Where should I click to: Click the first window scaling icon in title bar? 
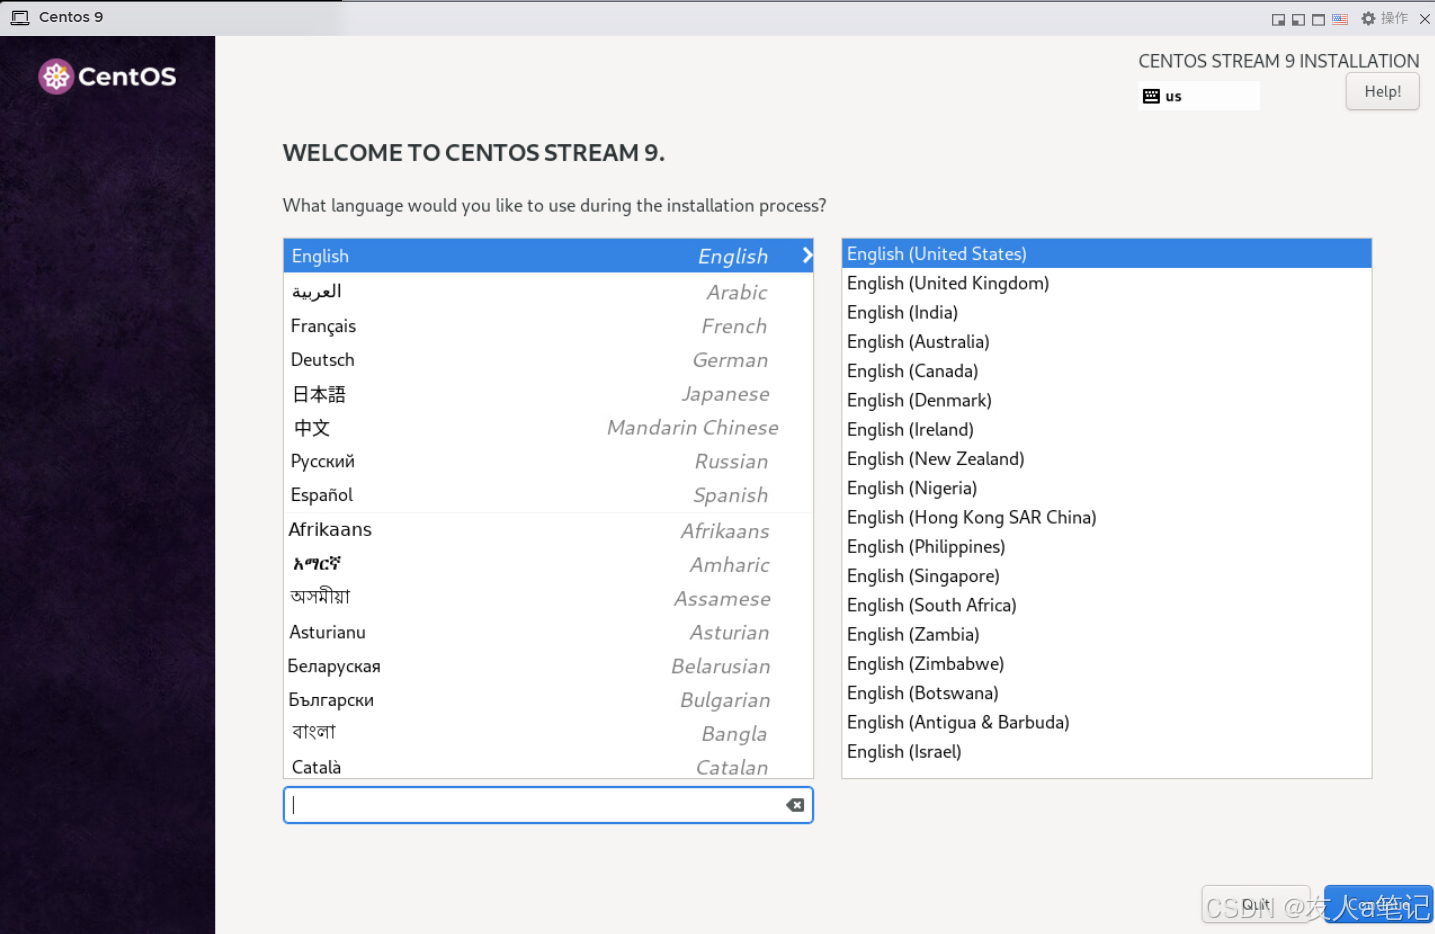(1278, 19)
